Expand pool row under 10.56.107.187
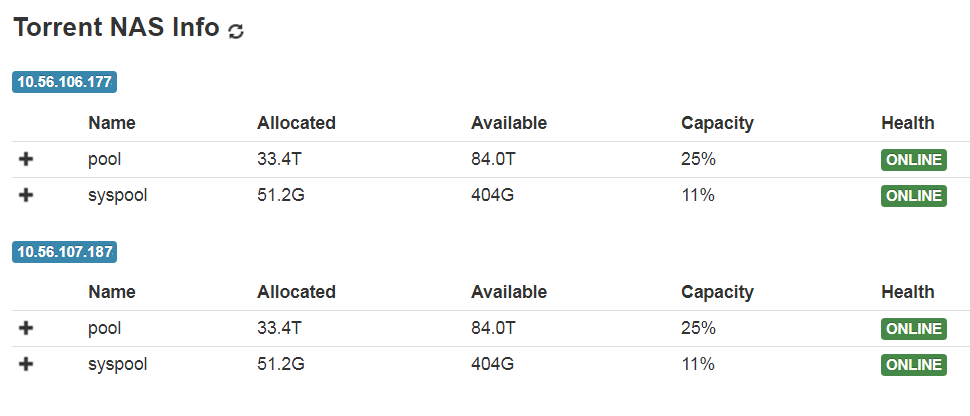This screenshot has width=970, height=416. click(26, 328)
